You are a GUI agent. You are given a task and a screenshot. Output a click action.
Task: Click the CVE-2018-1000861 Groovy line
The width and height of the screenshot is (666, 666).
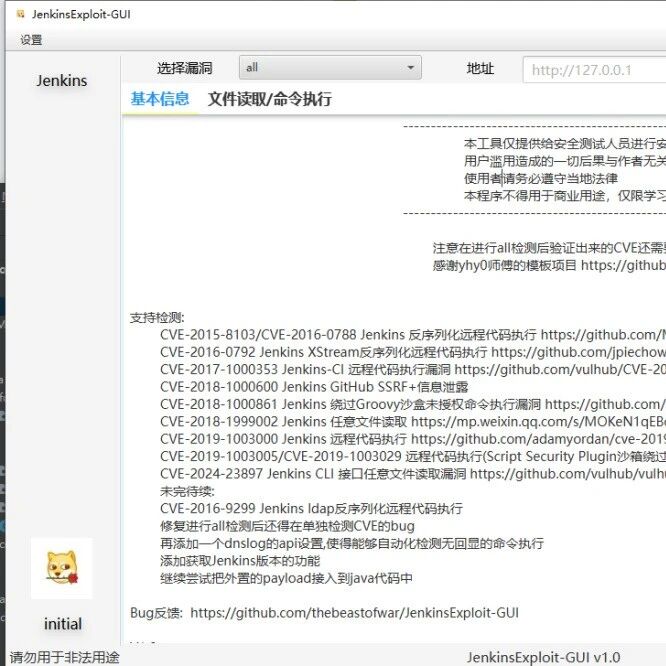[413, 404]
